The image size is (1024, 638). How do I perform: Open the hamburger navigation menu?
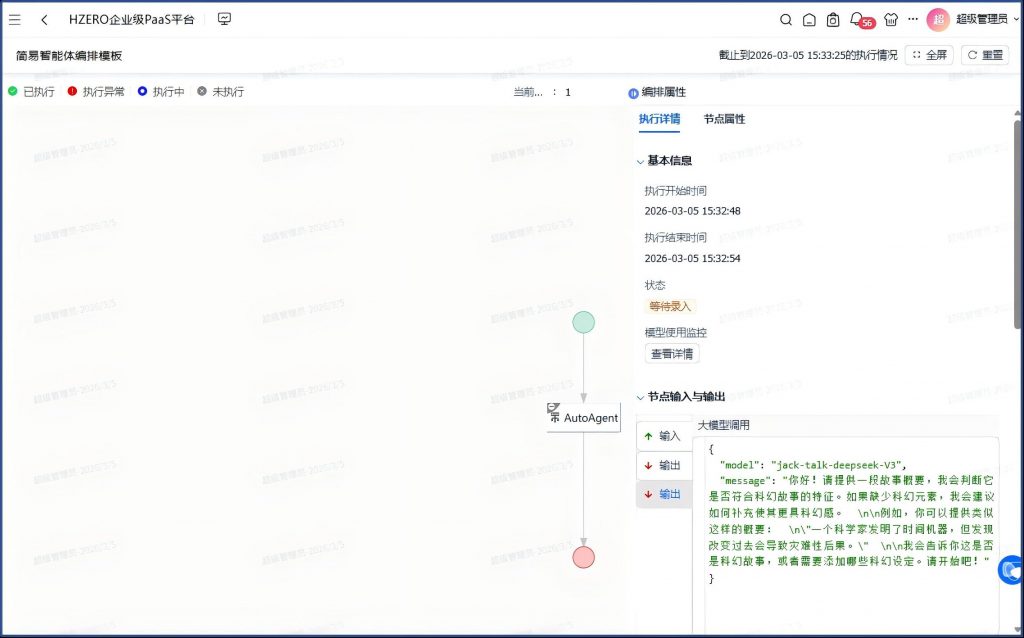[15, 19]
